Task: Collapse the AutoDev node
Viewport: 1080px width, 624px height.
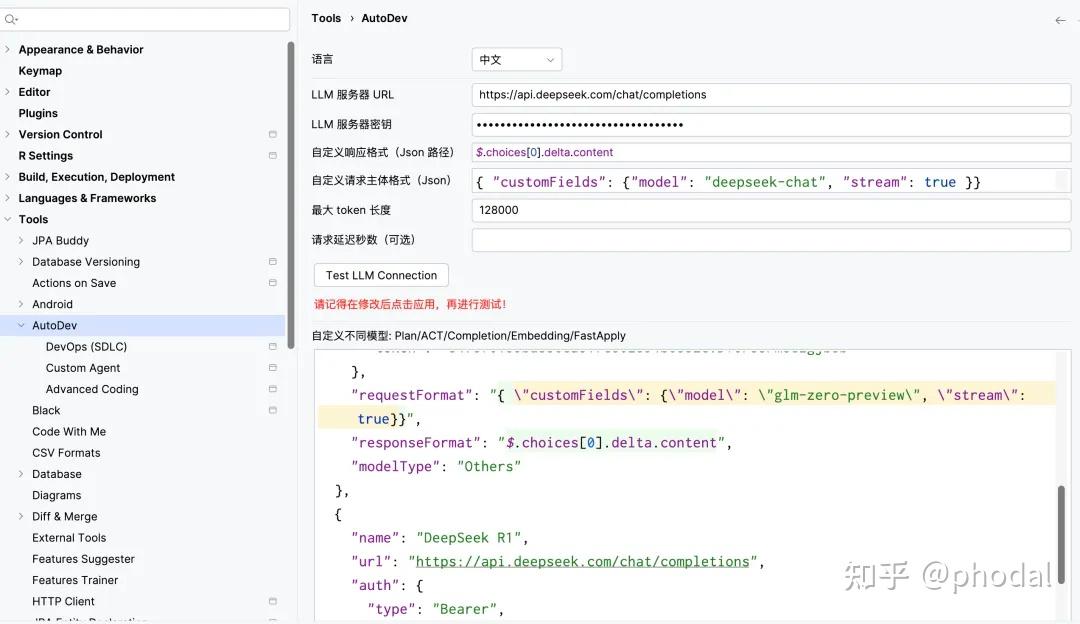Action: point(20,325)
